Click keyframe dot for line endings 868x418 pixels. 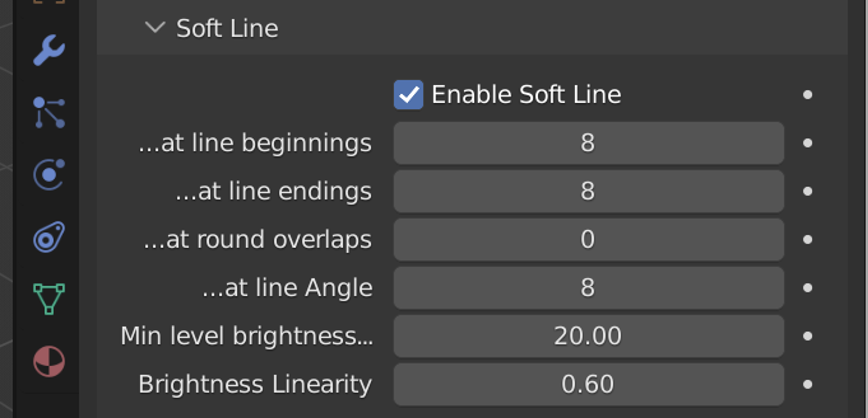point(807,191)
